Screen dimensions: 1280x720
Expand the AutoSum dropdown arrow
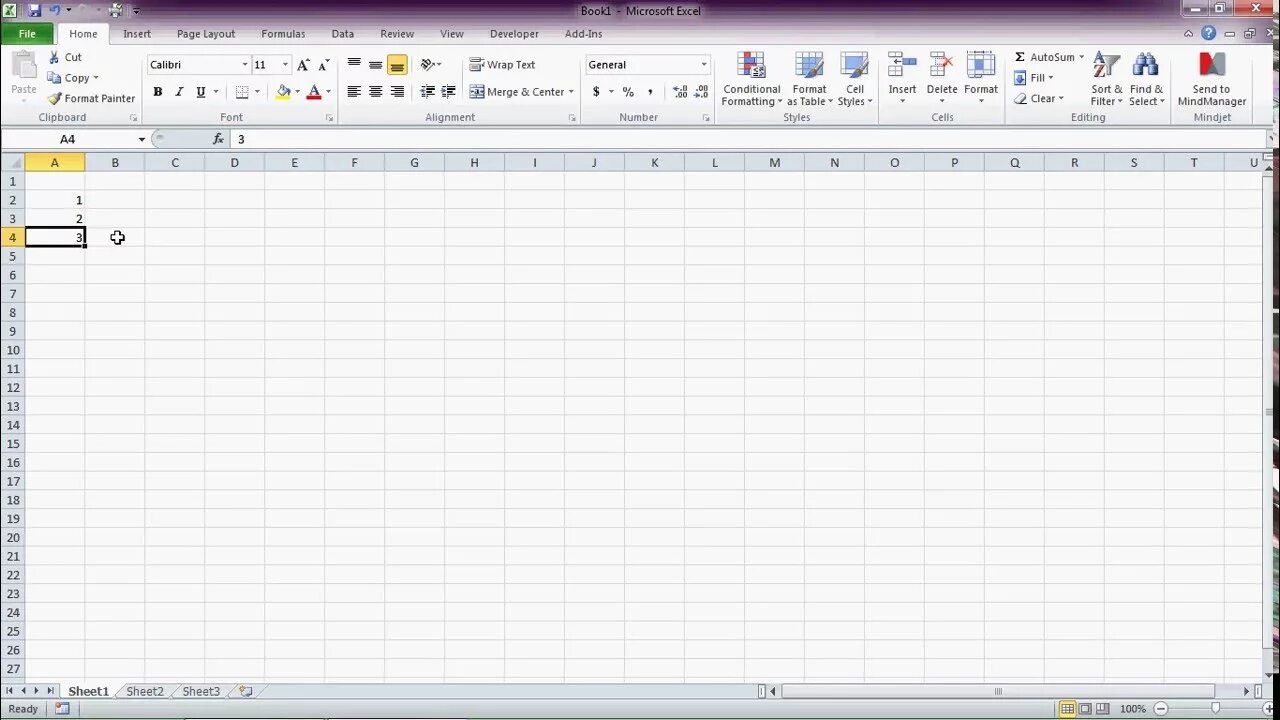tap(1081, 57)
